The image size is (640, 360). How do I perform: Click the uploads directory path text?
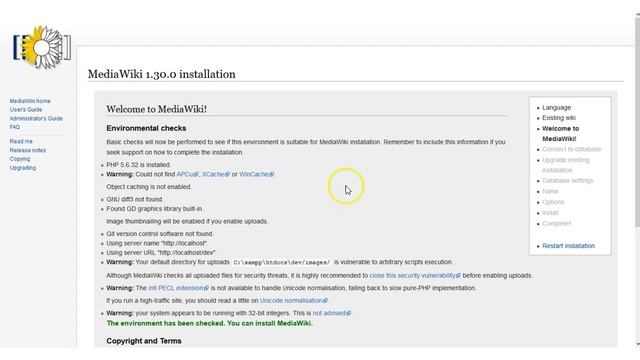[x=281, y=262]
